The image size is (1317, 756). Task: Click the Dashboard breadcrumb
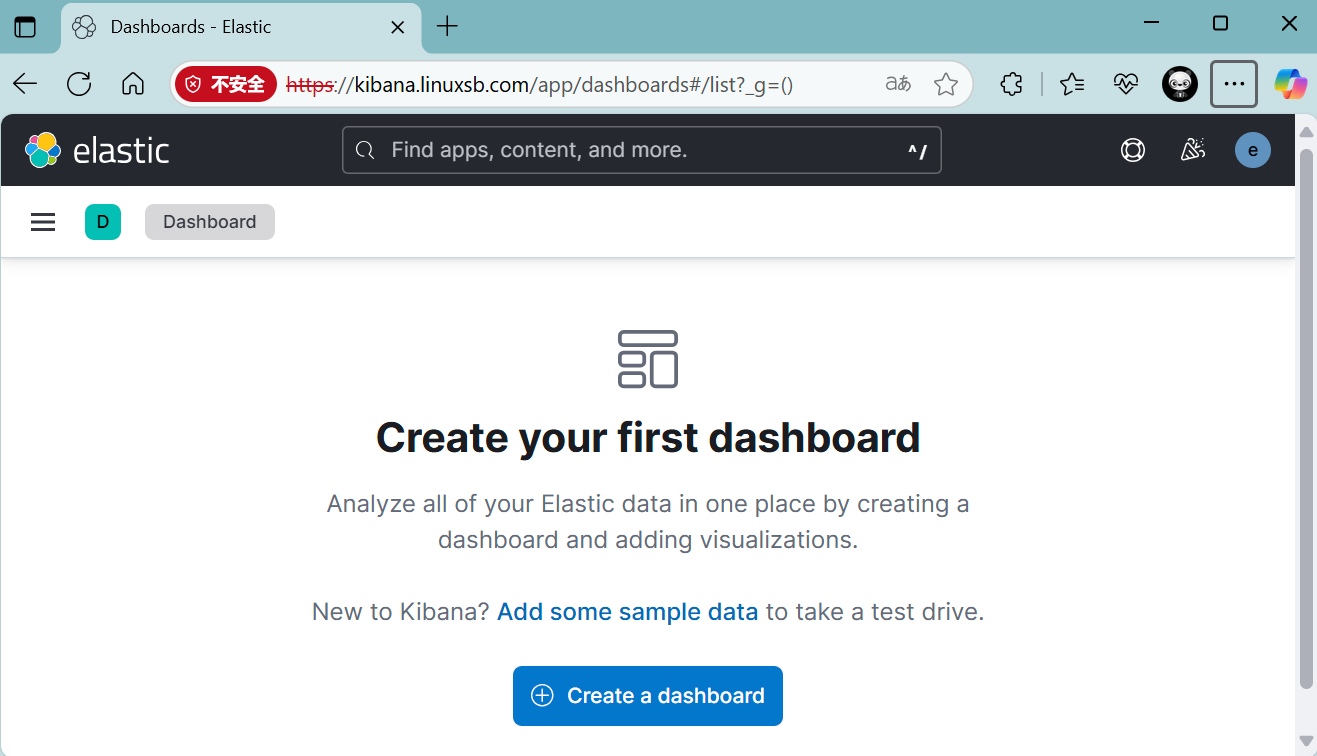pos(209,222)
